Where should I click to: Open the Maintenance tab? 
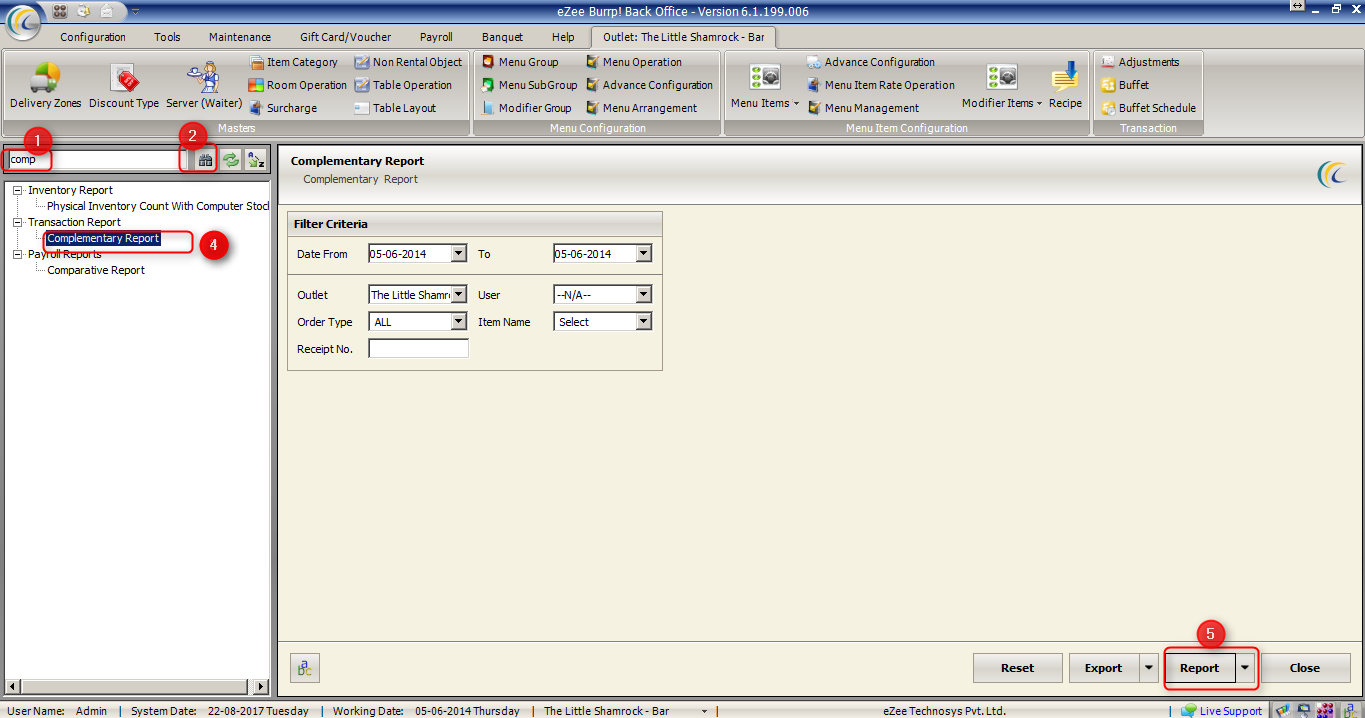[x=240, y=37]
